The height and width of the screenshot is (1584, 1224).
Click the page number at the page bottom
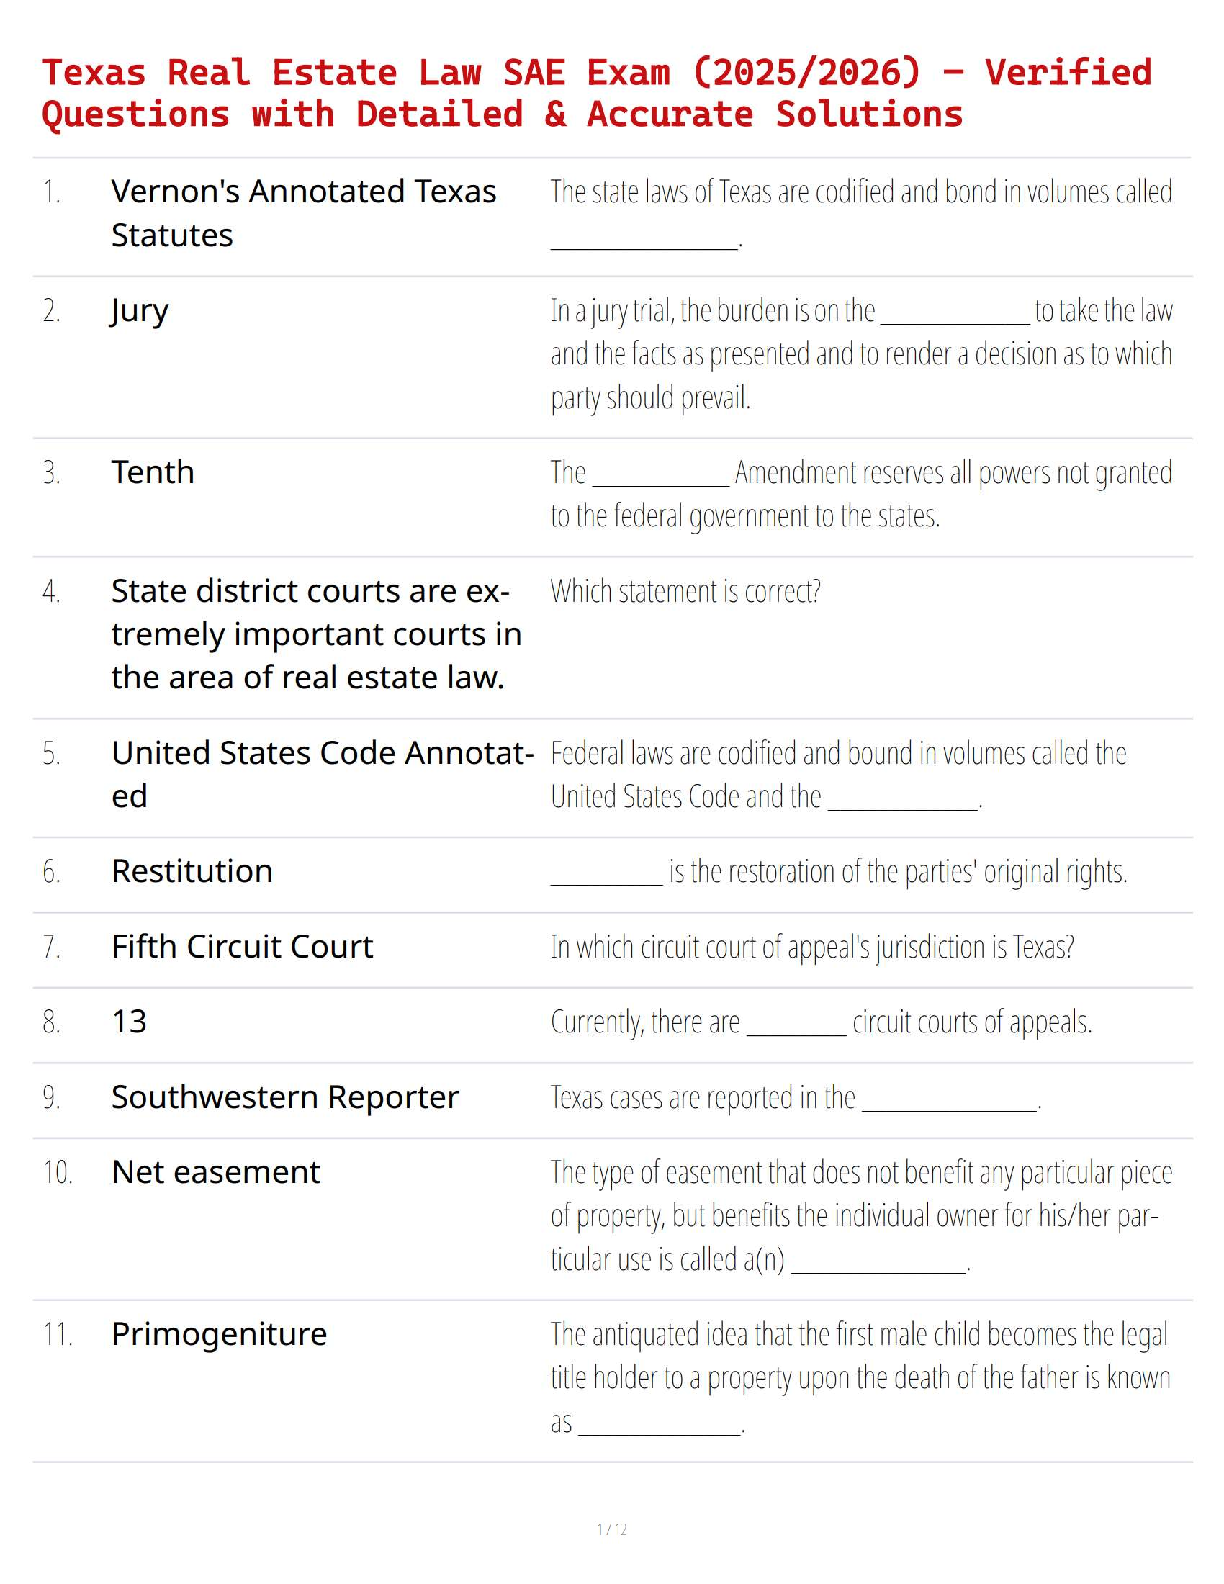pyautogui.click(x=612, y=1529)
